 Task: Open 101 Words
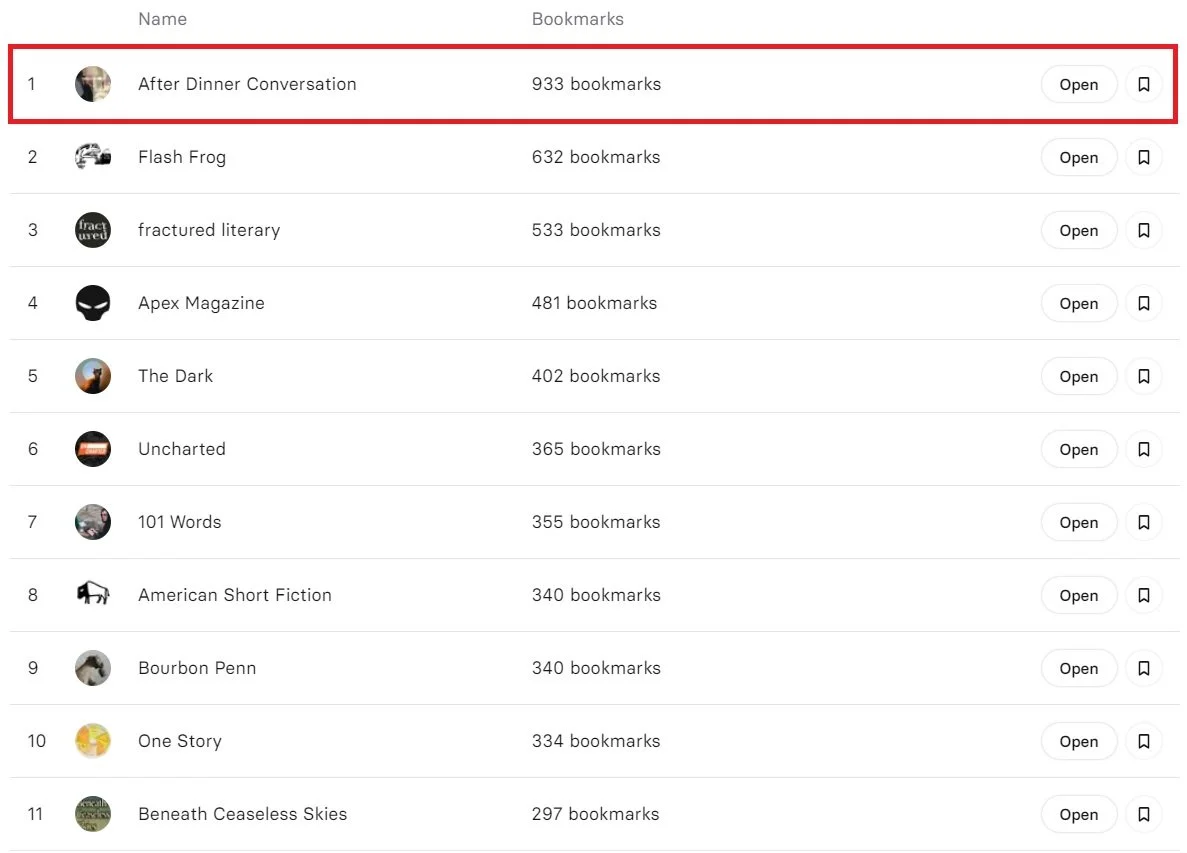pyautogui.click(x=1079, y=522)
